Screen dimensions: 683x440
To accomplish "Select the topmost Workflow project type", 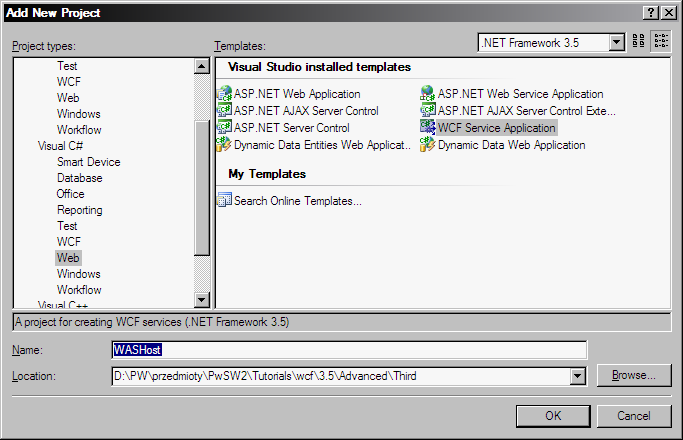I will point(79,130).
